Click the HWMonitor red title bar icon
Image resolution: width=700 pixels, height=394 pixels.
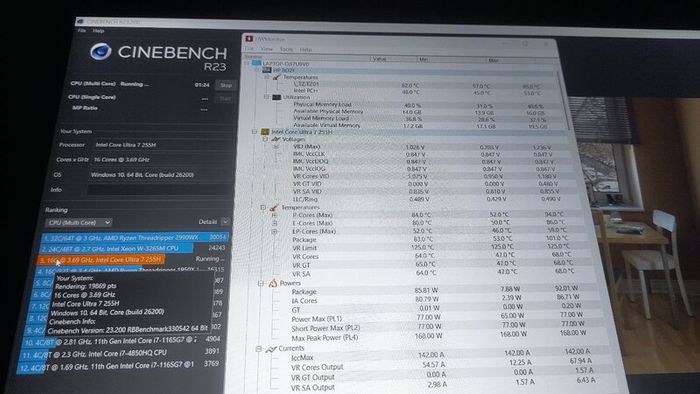click(x=249, y=39)
